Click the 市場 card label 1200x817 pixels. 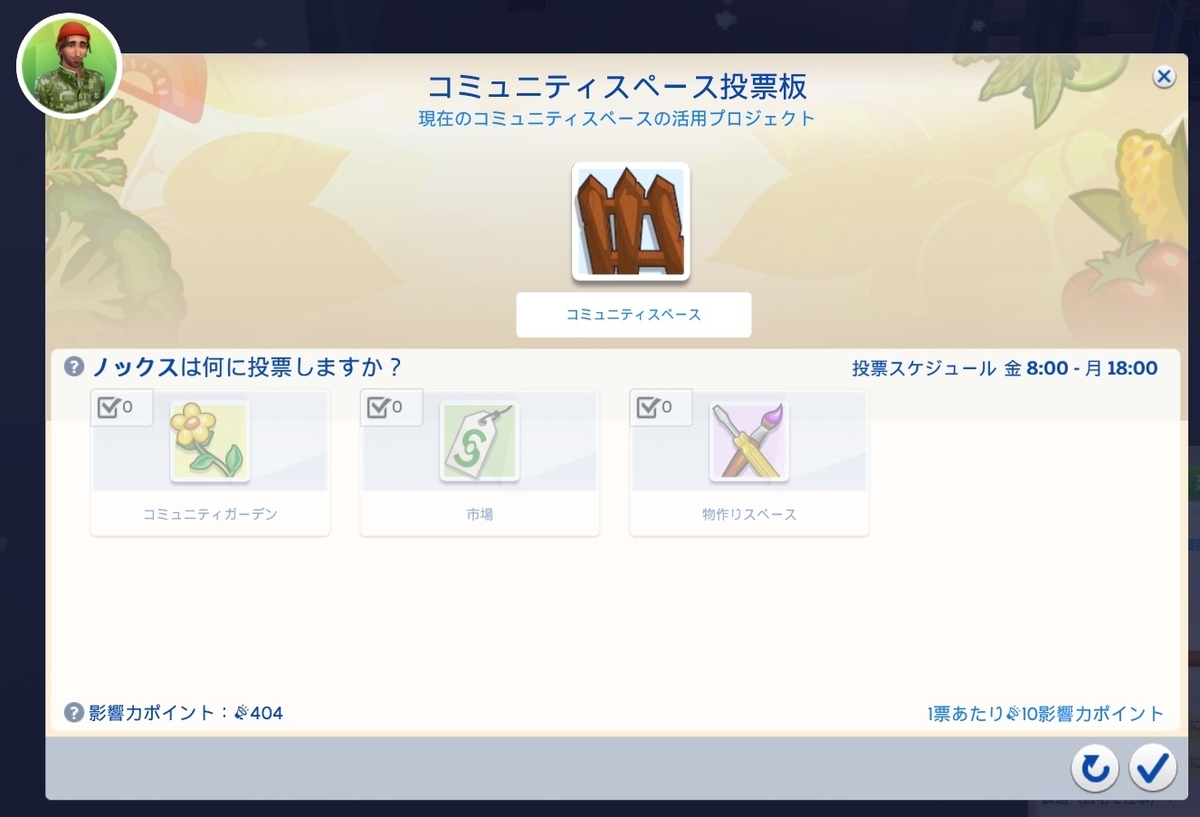(x=480, y=515)
